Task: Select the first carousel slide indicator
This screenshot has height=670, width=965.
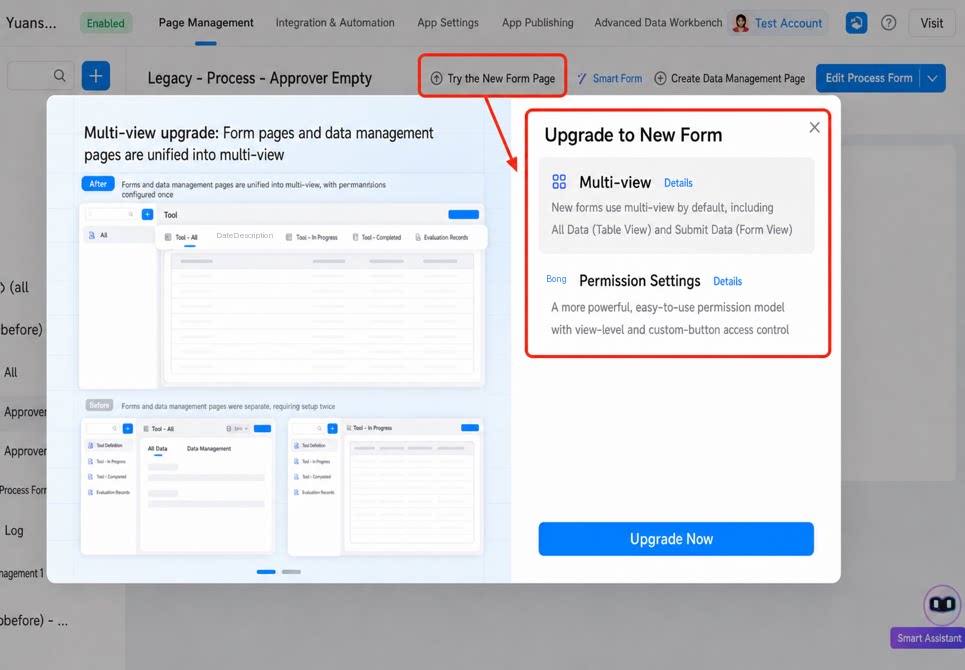Action: click(x=266, y=572)
